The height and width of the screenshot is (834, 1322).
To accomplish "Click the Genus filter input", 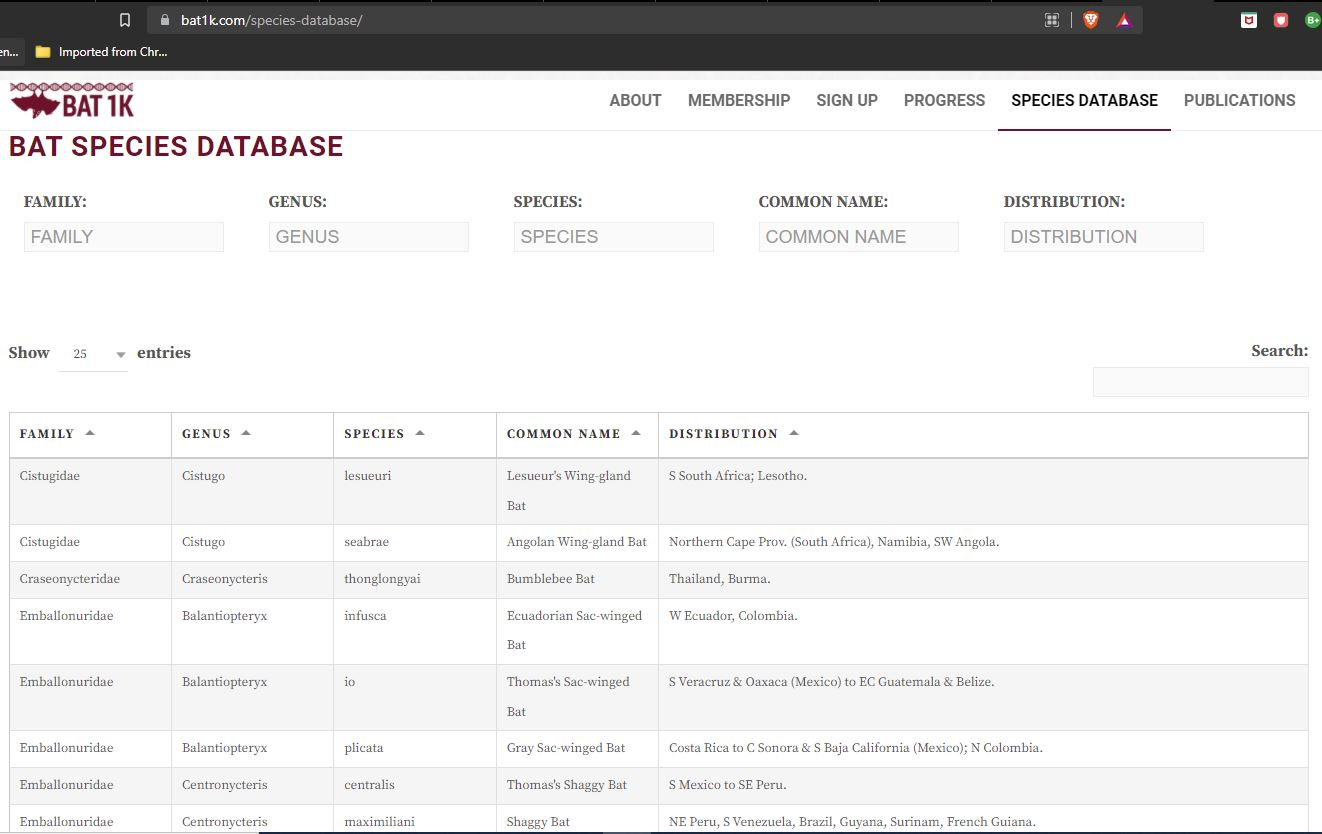I will (x=369, y=237).
